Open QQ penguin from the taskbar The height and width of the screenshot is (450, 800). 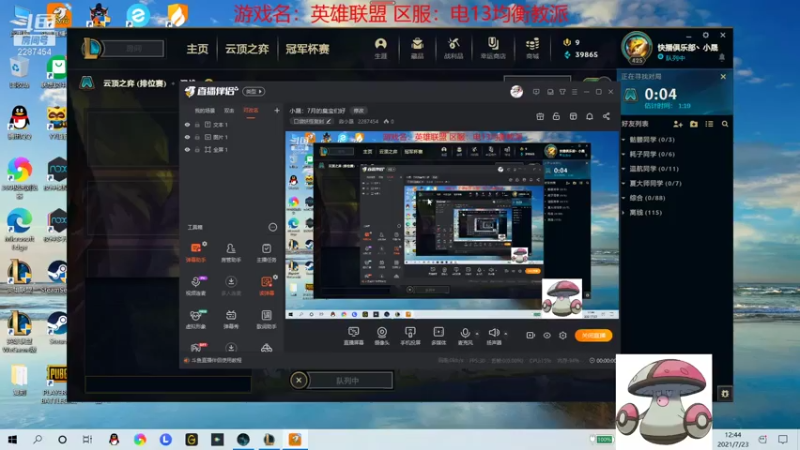coord(114,439)
